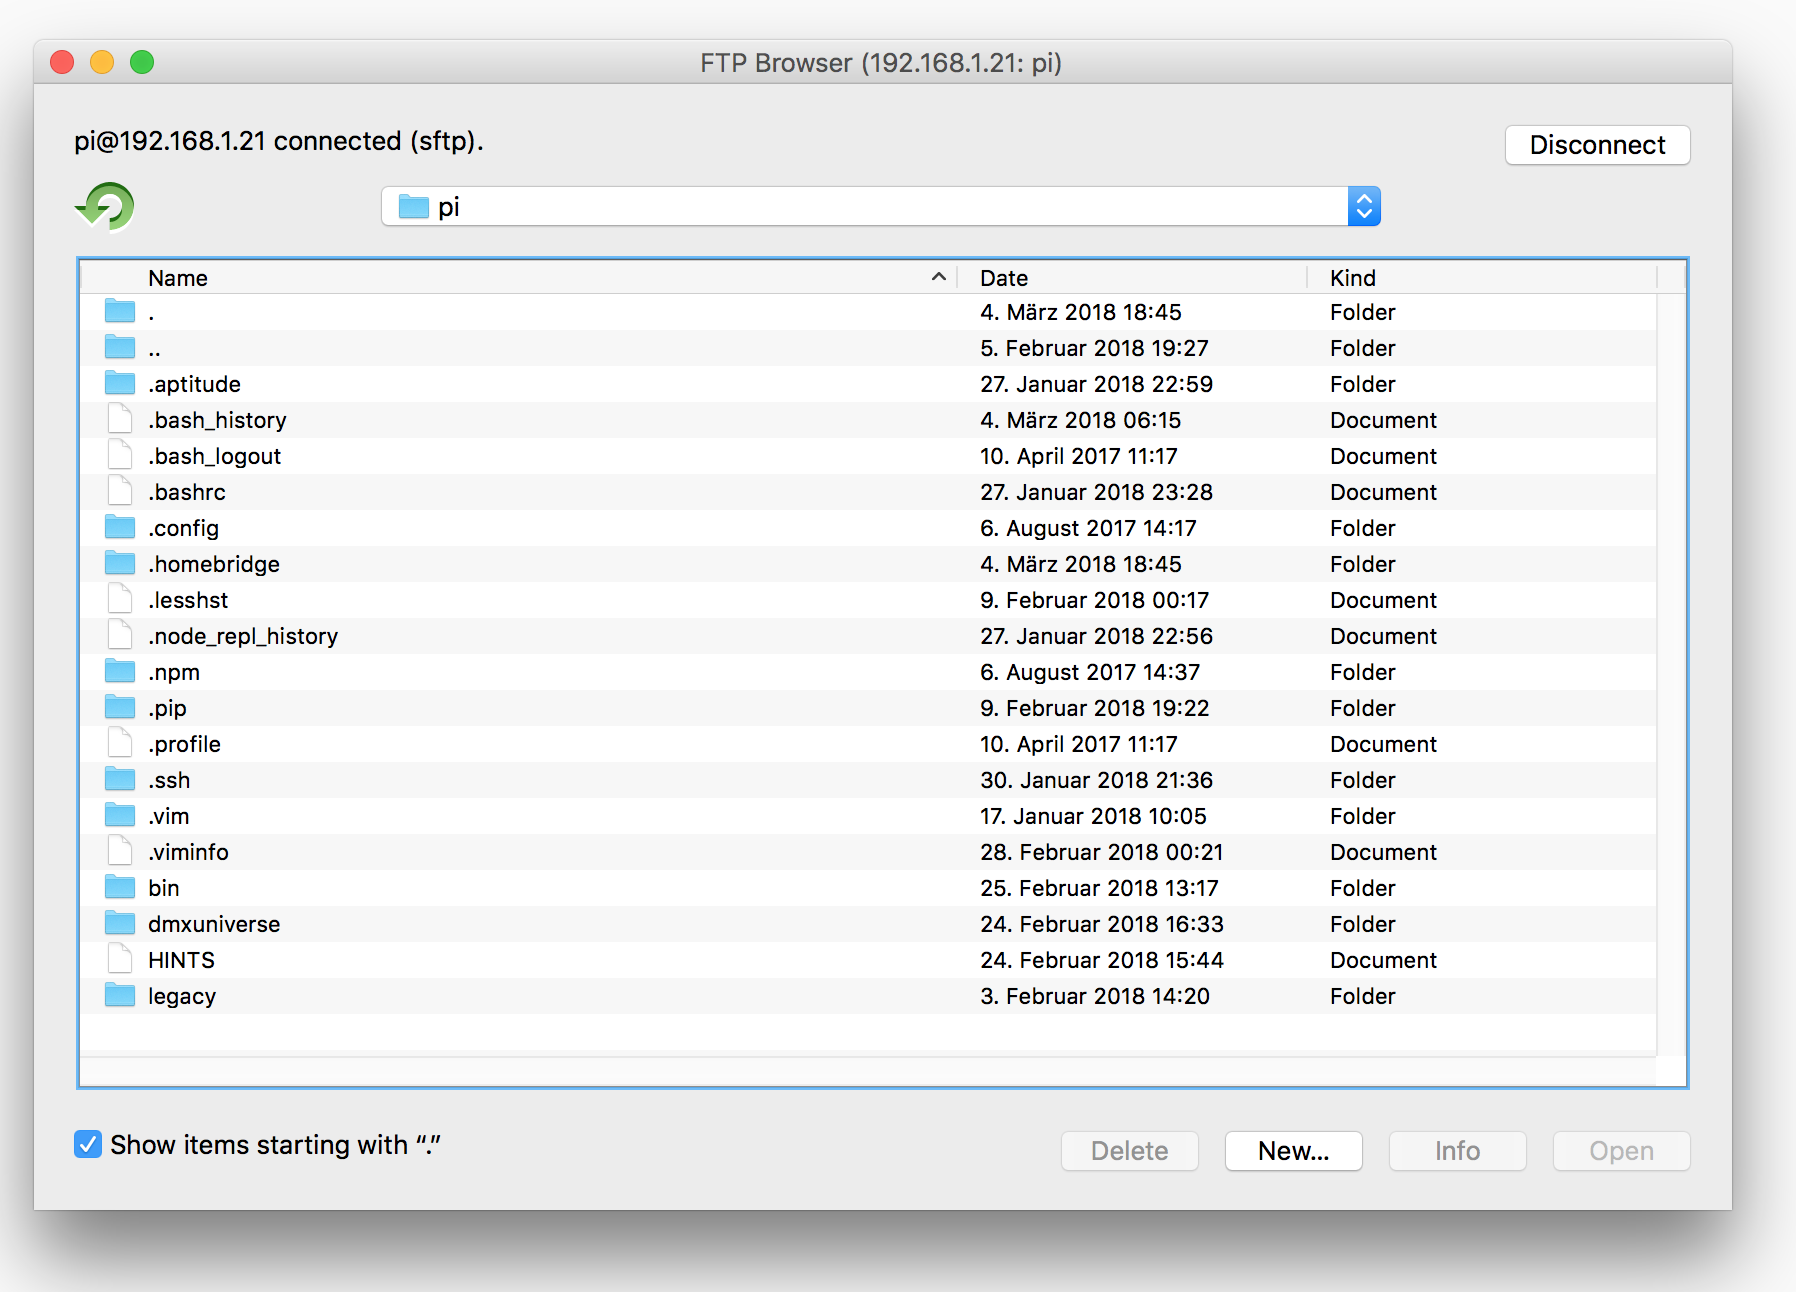Click the dmxuniverse folder icon

click(x=120, y=924)
